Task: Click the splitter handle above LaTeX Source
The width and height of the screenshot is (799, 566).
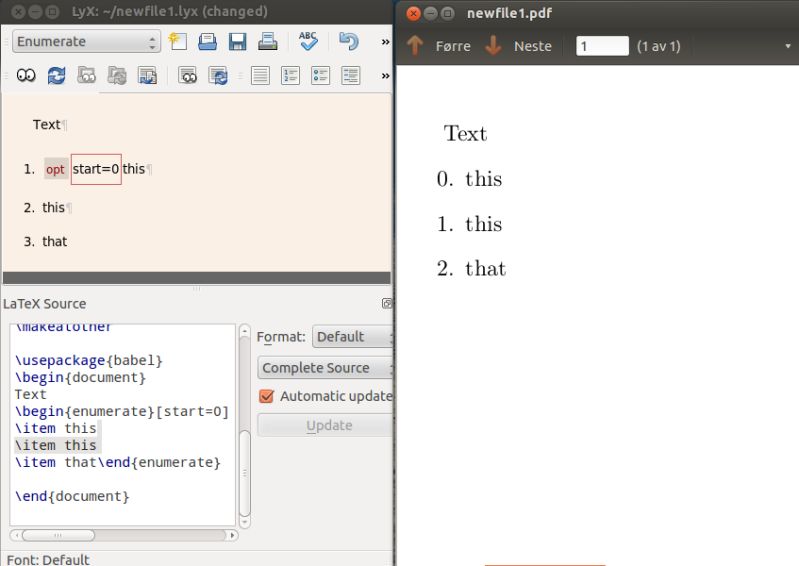Action: (197, 288)
